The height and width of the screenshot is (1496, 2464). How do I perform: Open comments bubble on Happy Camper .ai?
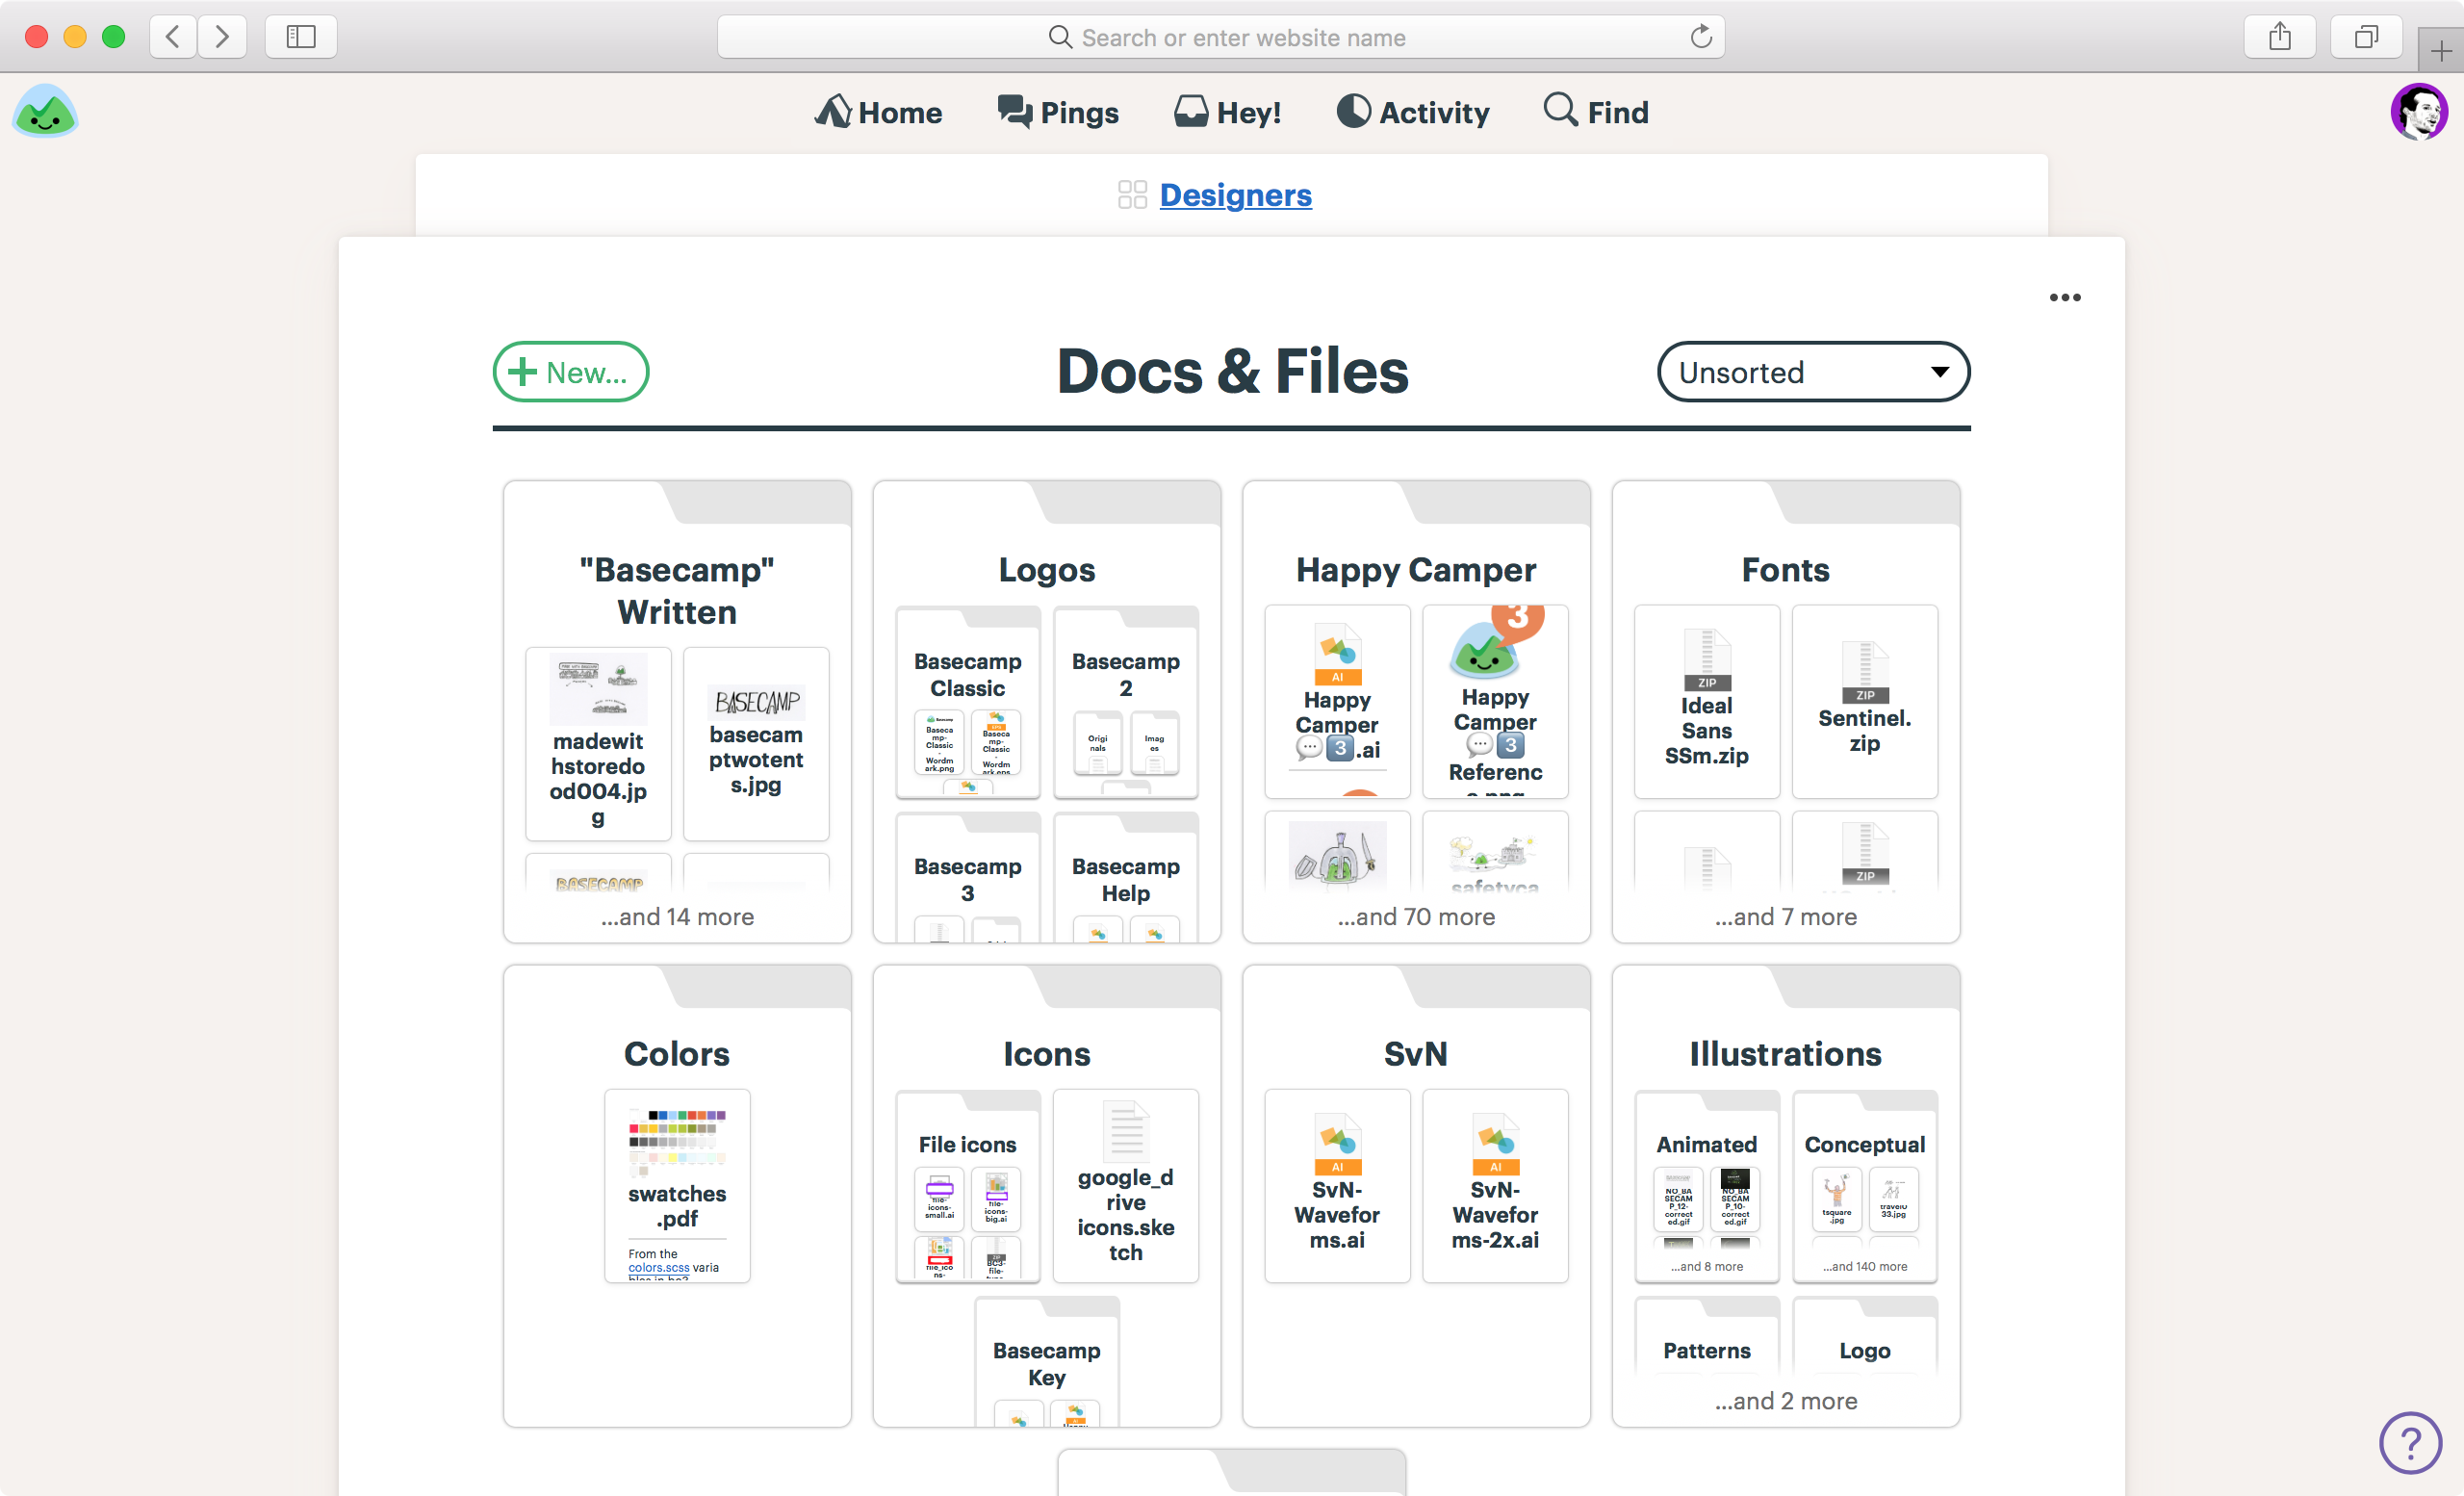point(1309,747)
